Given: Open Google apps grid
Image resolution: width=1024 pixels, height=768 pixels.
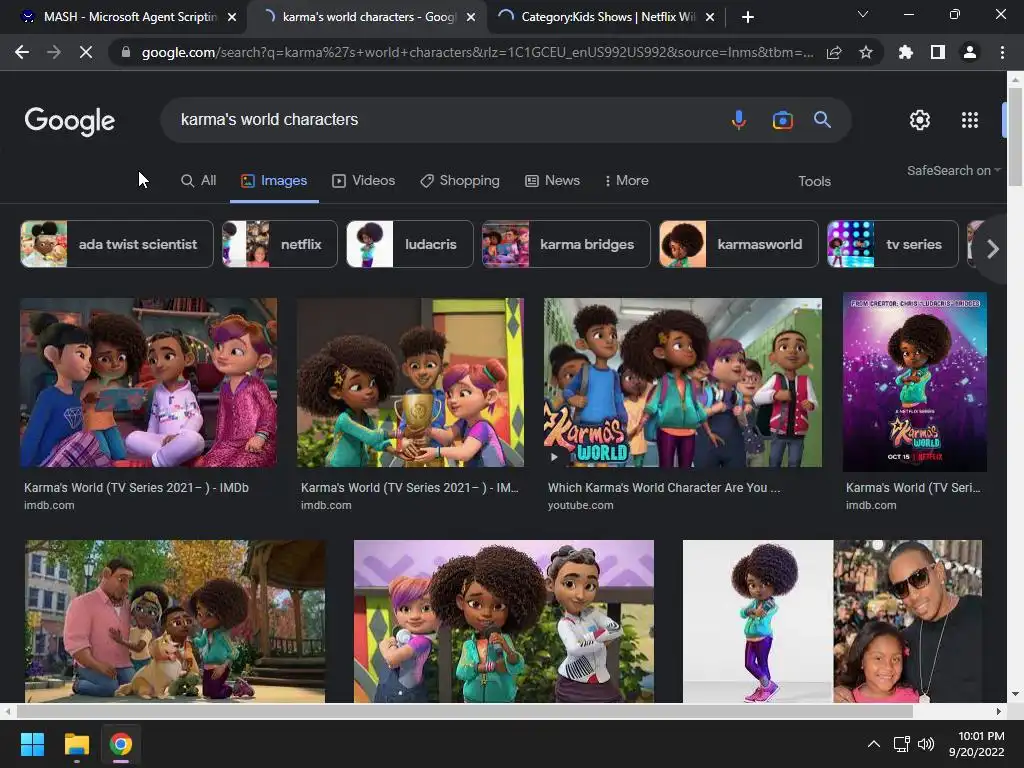Looking at the screenshot, I should click(970, 120).
